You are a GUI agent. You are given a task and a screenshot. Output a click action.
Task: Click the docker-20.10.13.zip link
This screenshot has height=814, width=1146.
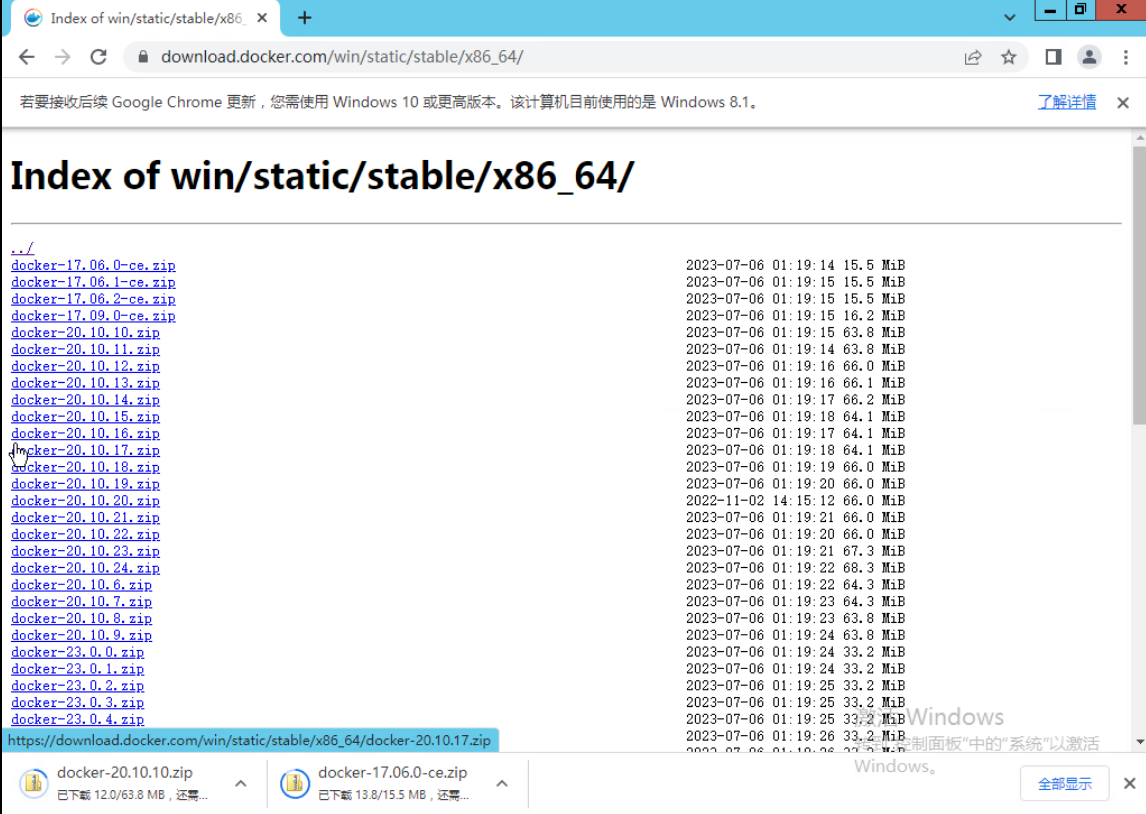(x=86, y=383)
